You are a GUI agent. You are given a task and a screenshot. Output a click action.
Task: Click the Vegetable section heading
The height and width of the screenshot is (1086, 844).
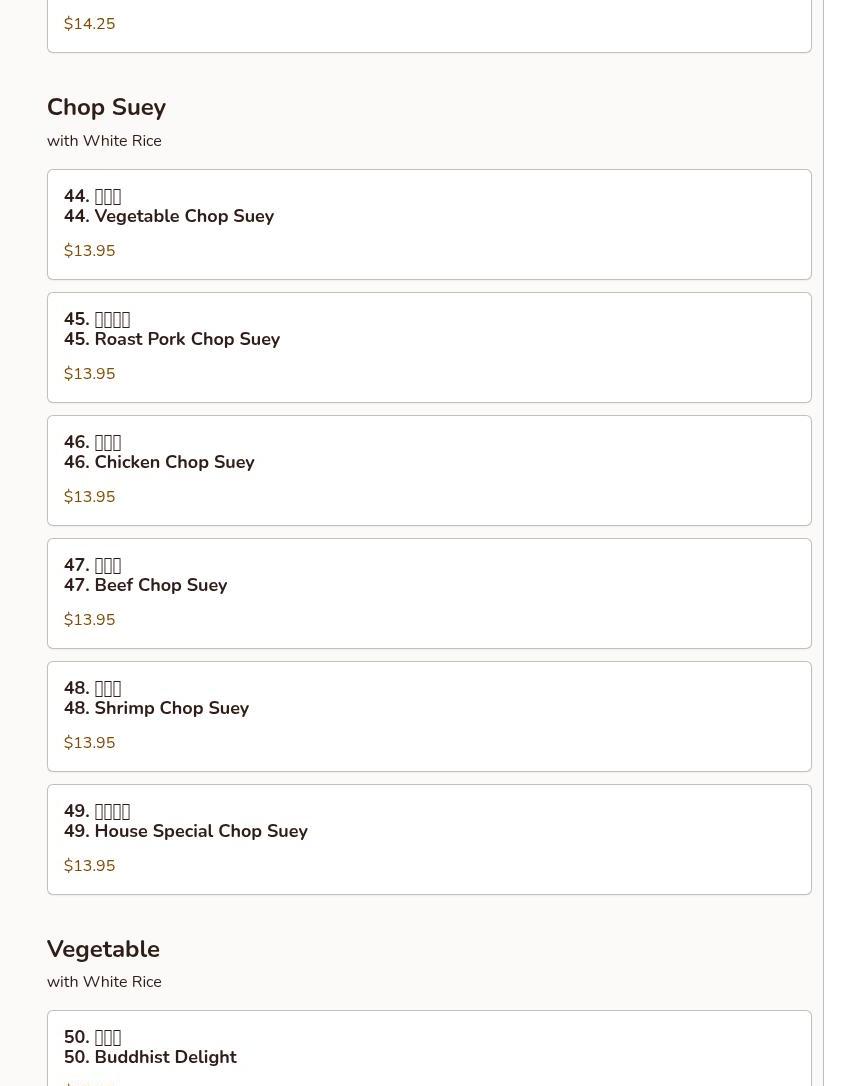pos(103,949)
